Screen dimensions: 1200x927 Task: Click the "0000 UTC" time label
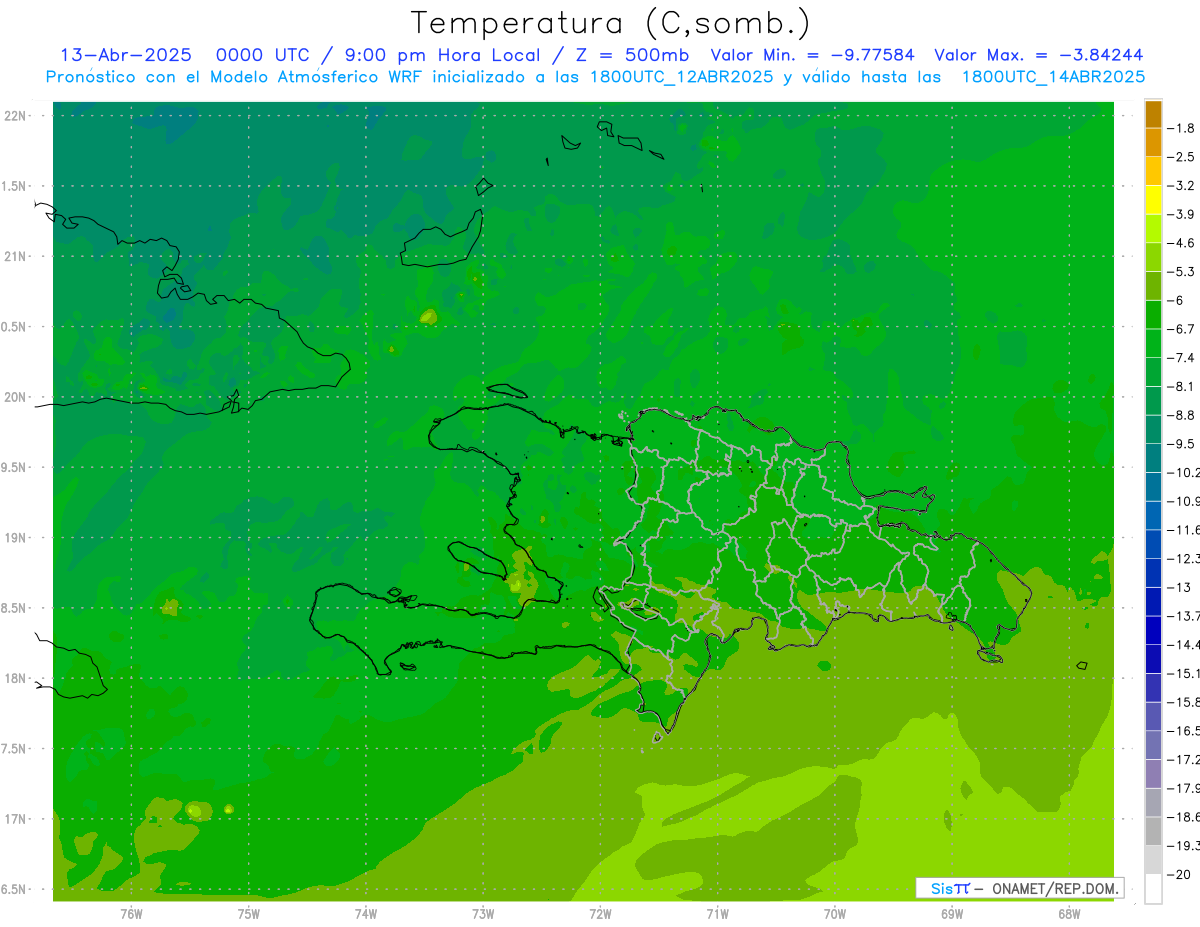click(x=264, y=55)
